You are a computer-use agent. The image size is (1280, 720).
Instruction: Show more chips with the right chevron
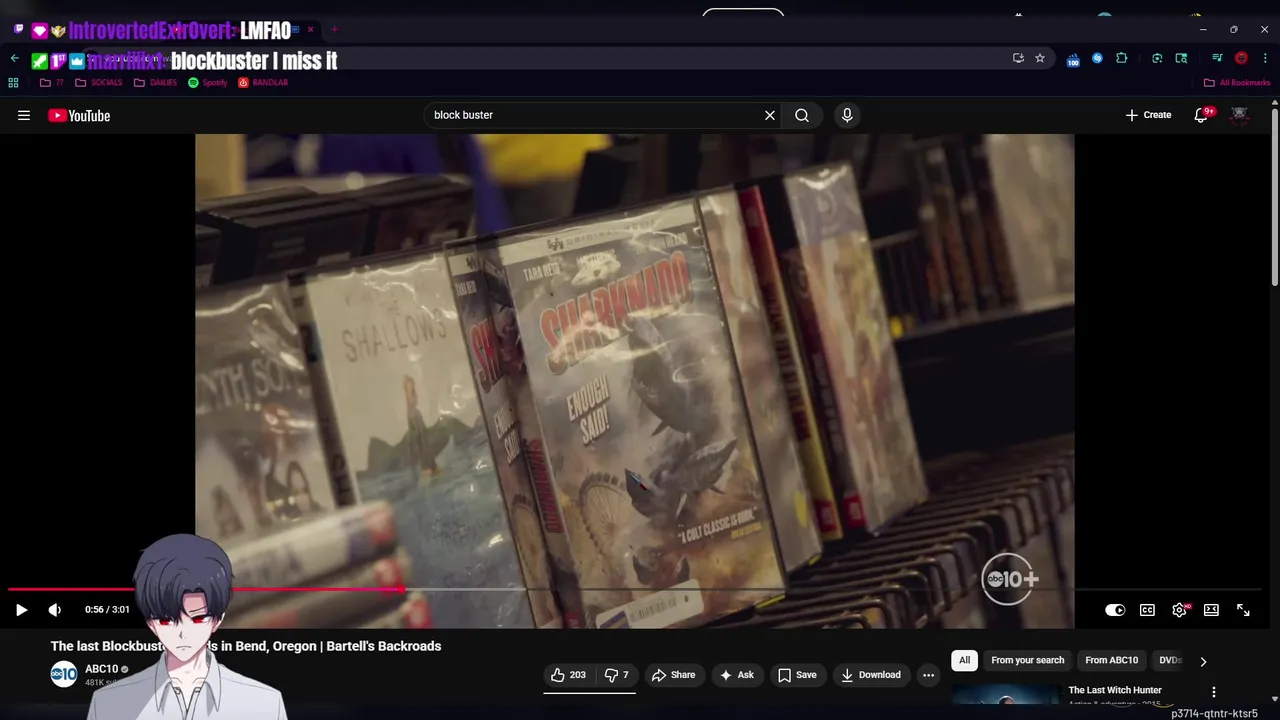click(1203, 661)
